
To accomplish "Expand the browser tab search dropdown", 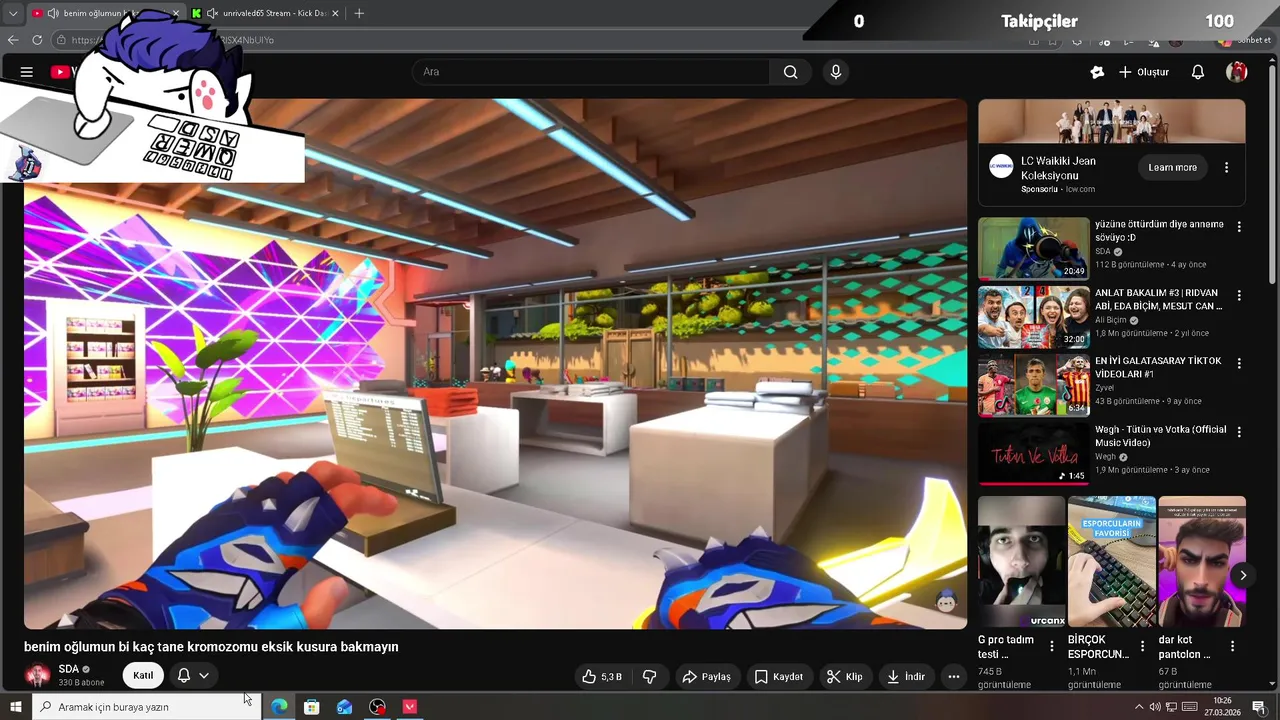I will coord(13,13).
